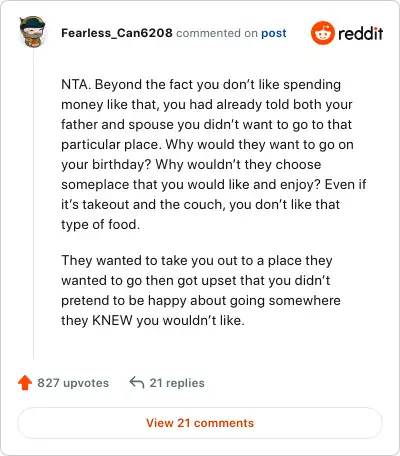The image size is (400, 456).
Task: Click the View 21 comments button
Action: point(200,423)
